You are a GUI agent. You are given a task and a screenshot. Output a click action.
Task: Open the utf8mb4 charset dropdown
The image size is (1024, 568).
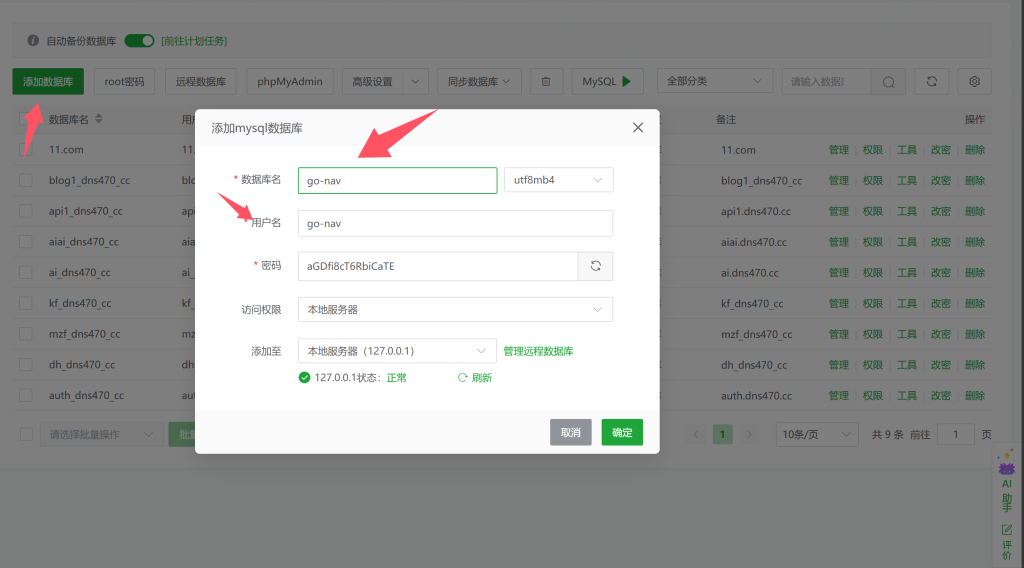[558, 180]
